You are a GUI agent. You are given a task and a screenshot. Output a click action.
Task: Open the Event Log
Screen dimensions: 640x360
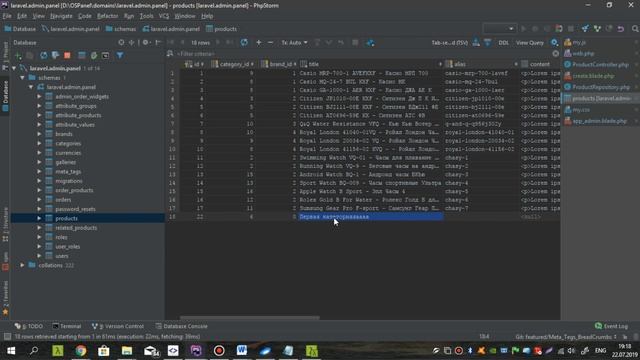pos(611,326)
